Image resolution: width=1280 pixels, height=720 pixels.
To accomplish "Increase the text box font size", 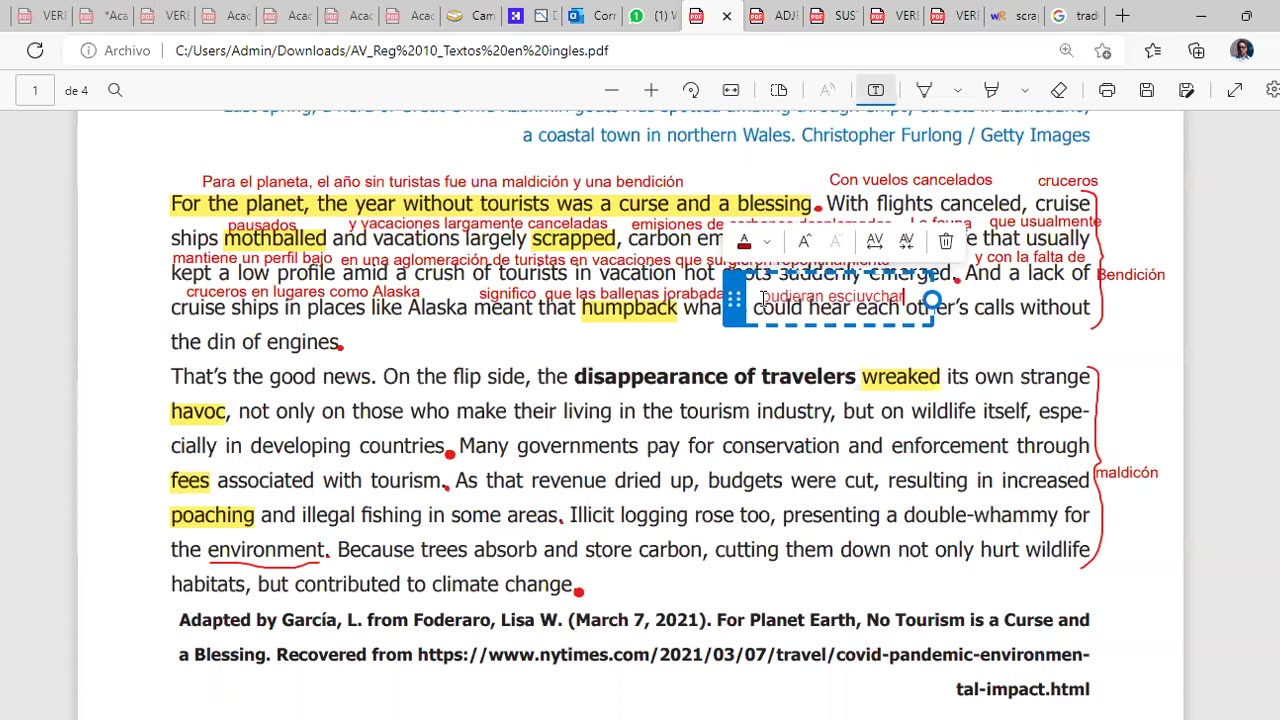I will 804,241.
